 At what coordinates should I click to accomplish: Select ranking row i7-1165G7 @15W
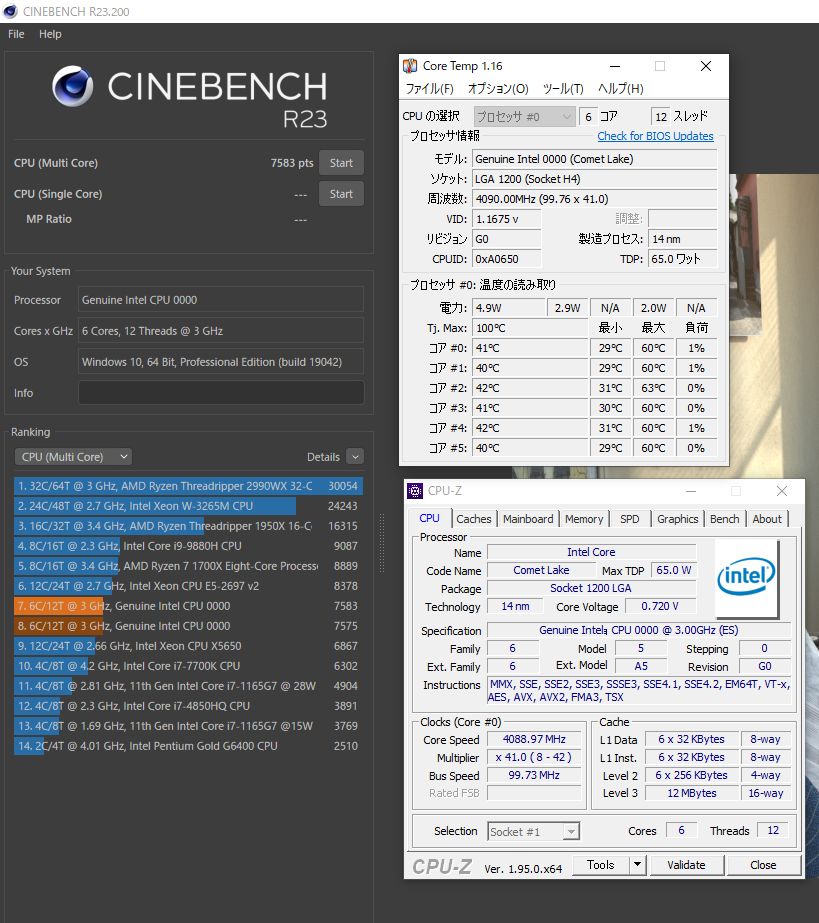(188, 726)
